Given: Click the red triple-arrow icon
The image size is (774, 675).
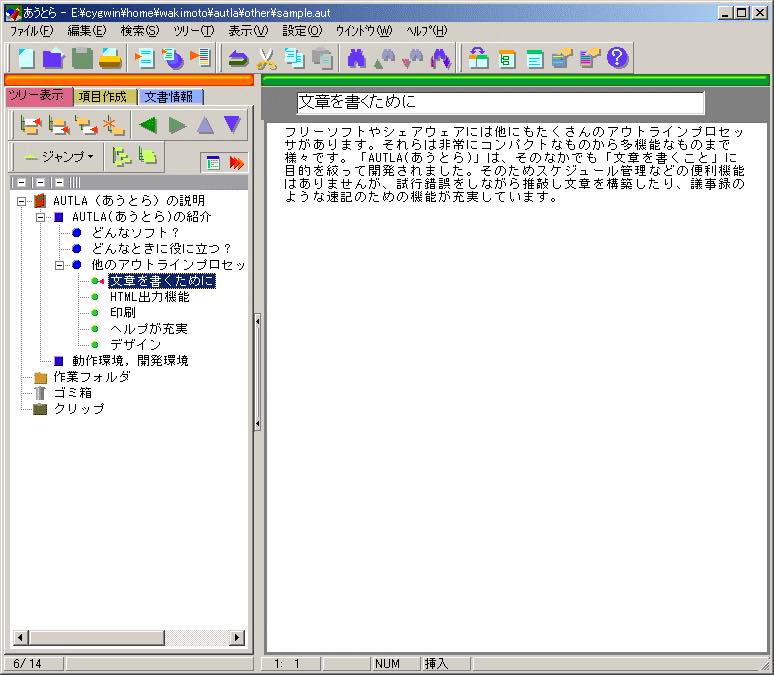Looking at the screenshot, I should click(237, 163).
